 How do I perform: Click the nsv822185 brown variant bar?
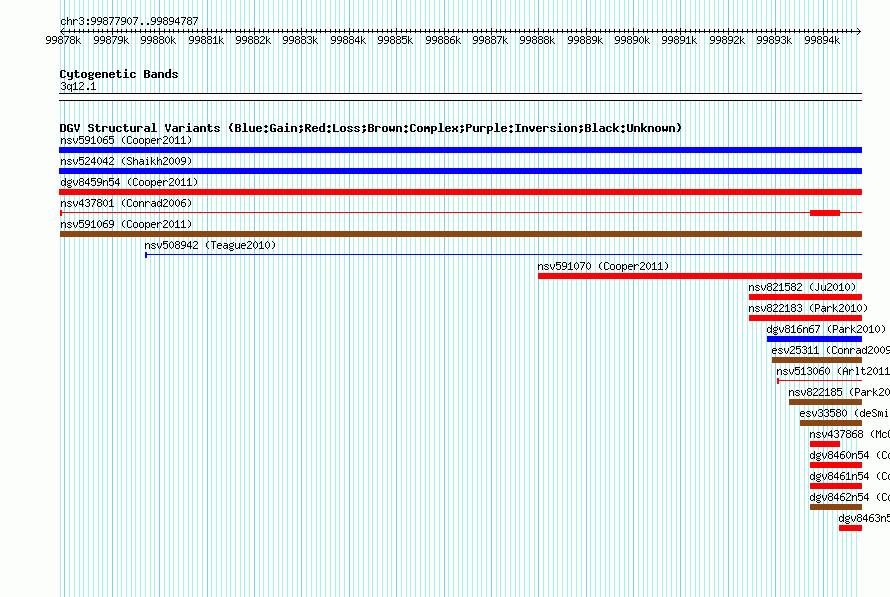click(x=825, y=402)
